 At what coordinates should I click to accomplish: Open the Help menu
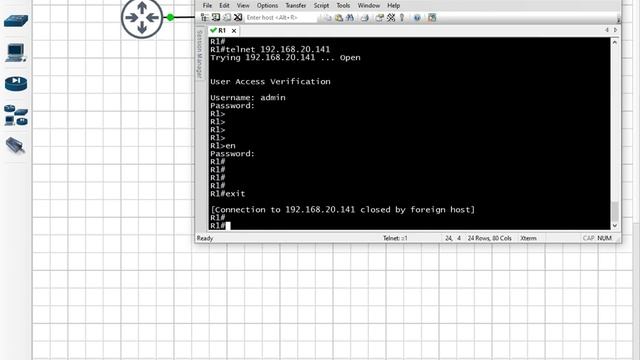393,5
